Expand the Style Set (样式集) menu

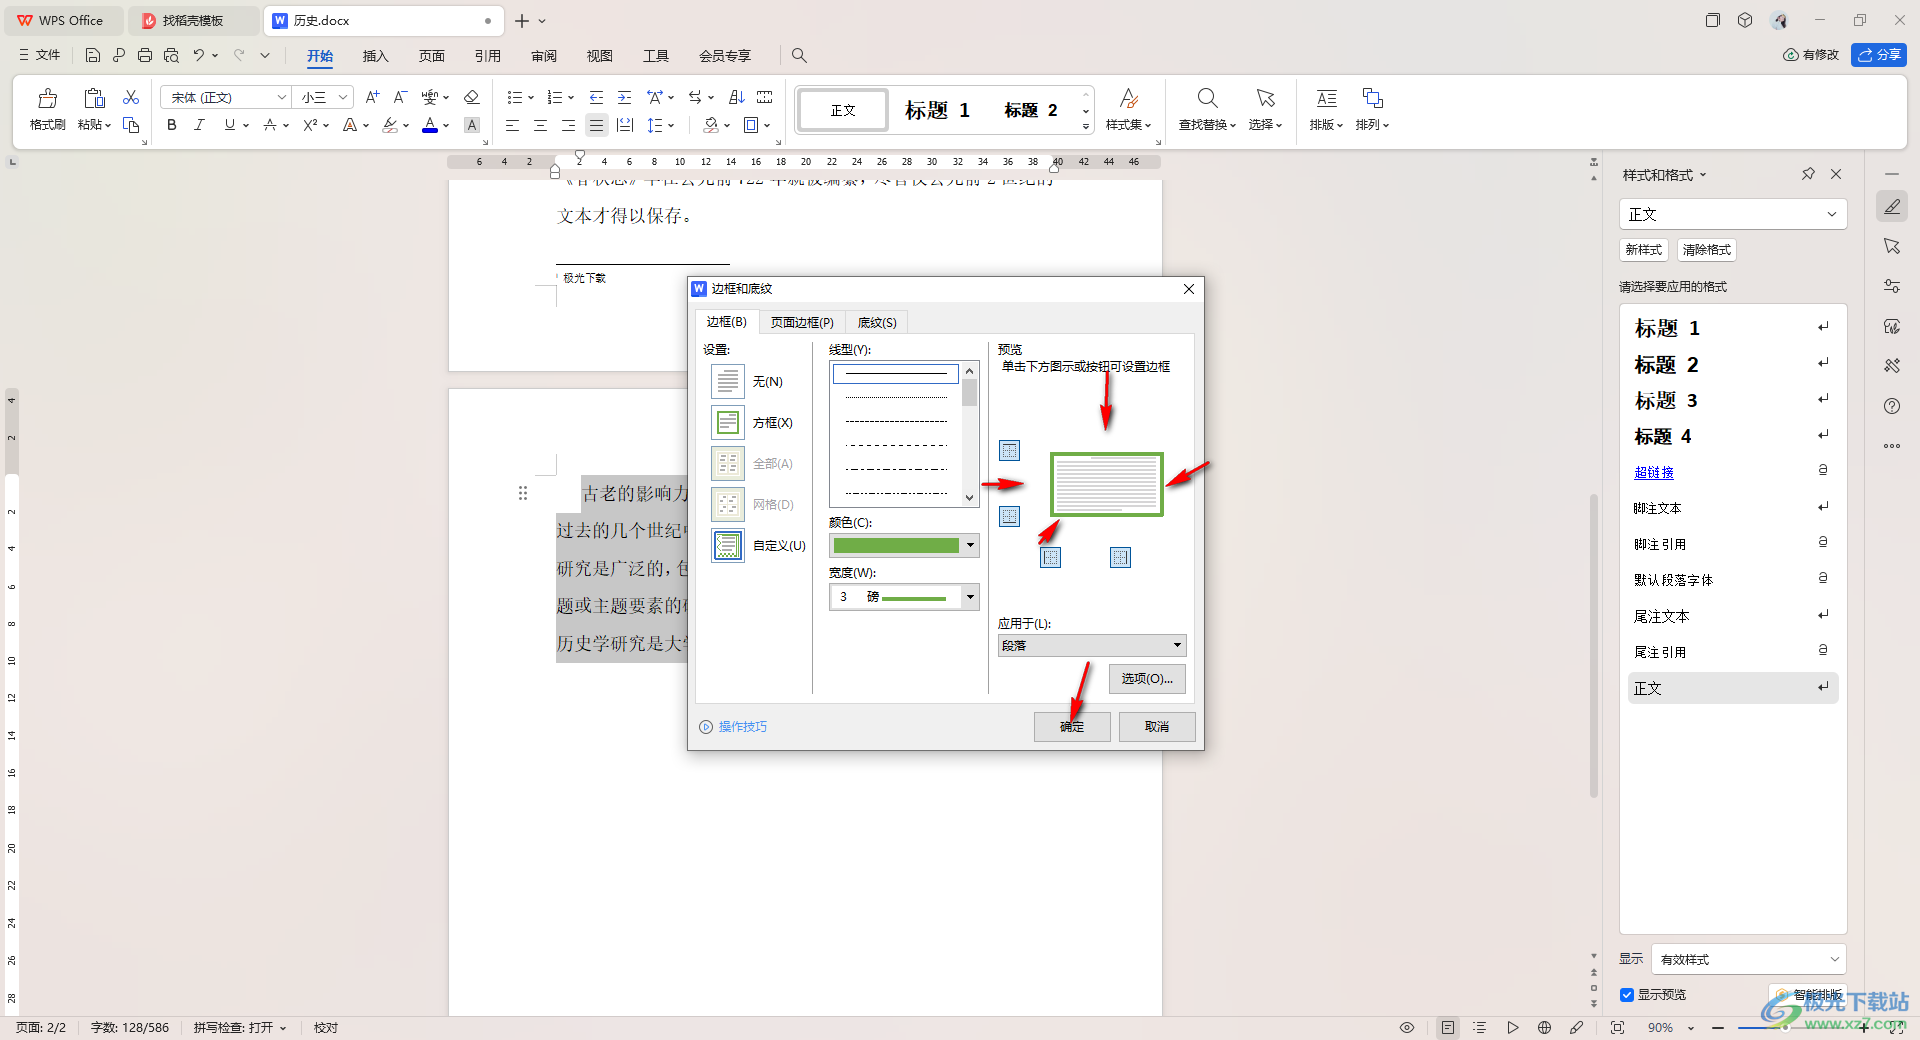pyautogui.click(x=1128, y=109)
